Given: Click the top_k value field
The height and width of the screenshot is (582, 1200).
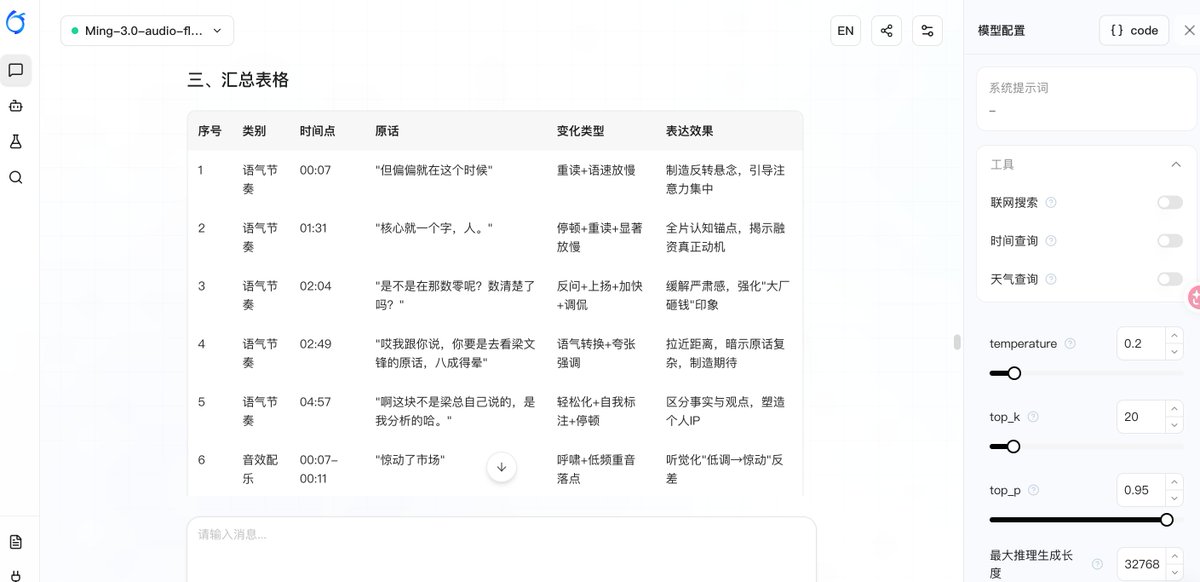Looking at the screenshot, I should click(1141, 417).
